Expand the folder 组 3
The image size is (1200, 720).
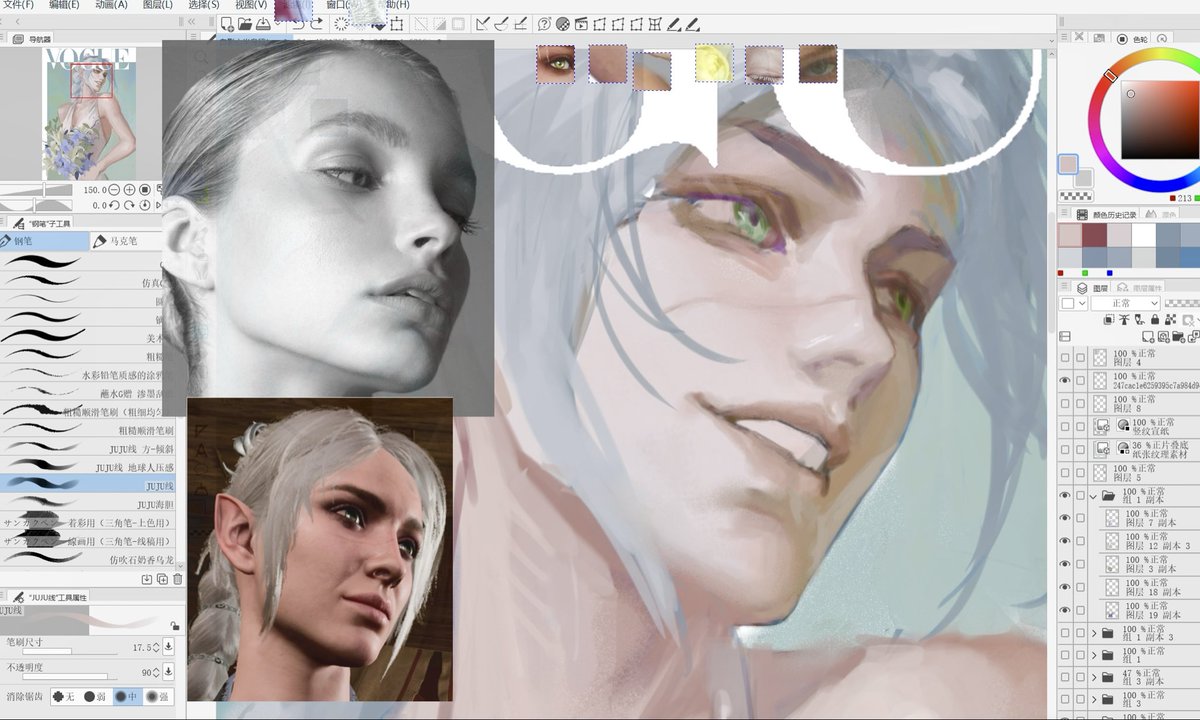point(1093,700)
